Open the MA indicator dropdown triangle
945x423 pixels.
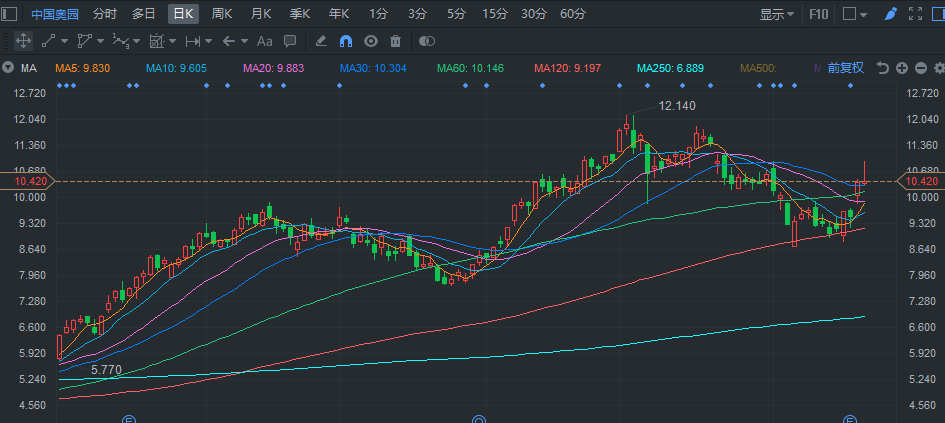[x=8, y=68]
